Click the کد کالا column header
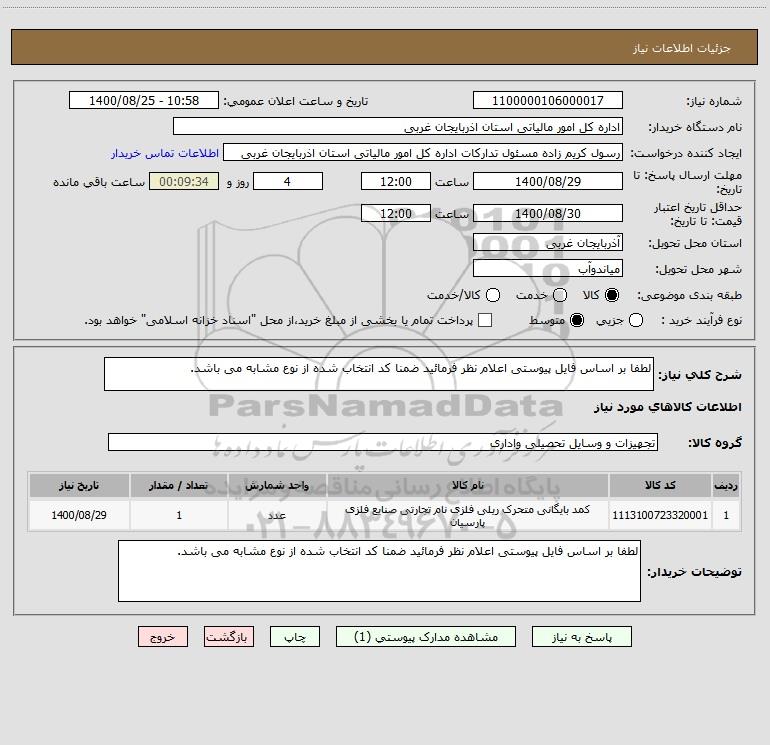This screenshot has width=770, height=745. [660, 486]
